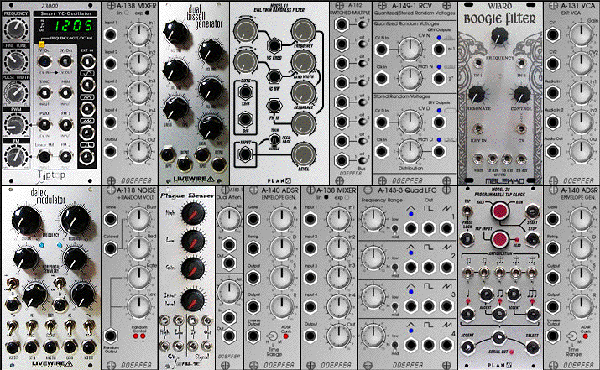Click the top jack of A-182 Switched Multiple
The image size is (600, 370).
pyautogui.click(x=341, y=24)
